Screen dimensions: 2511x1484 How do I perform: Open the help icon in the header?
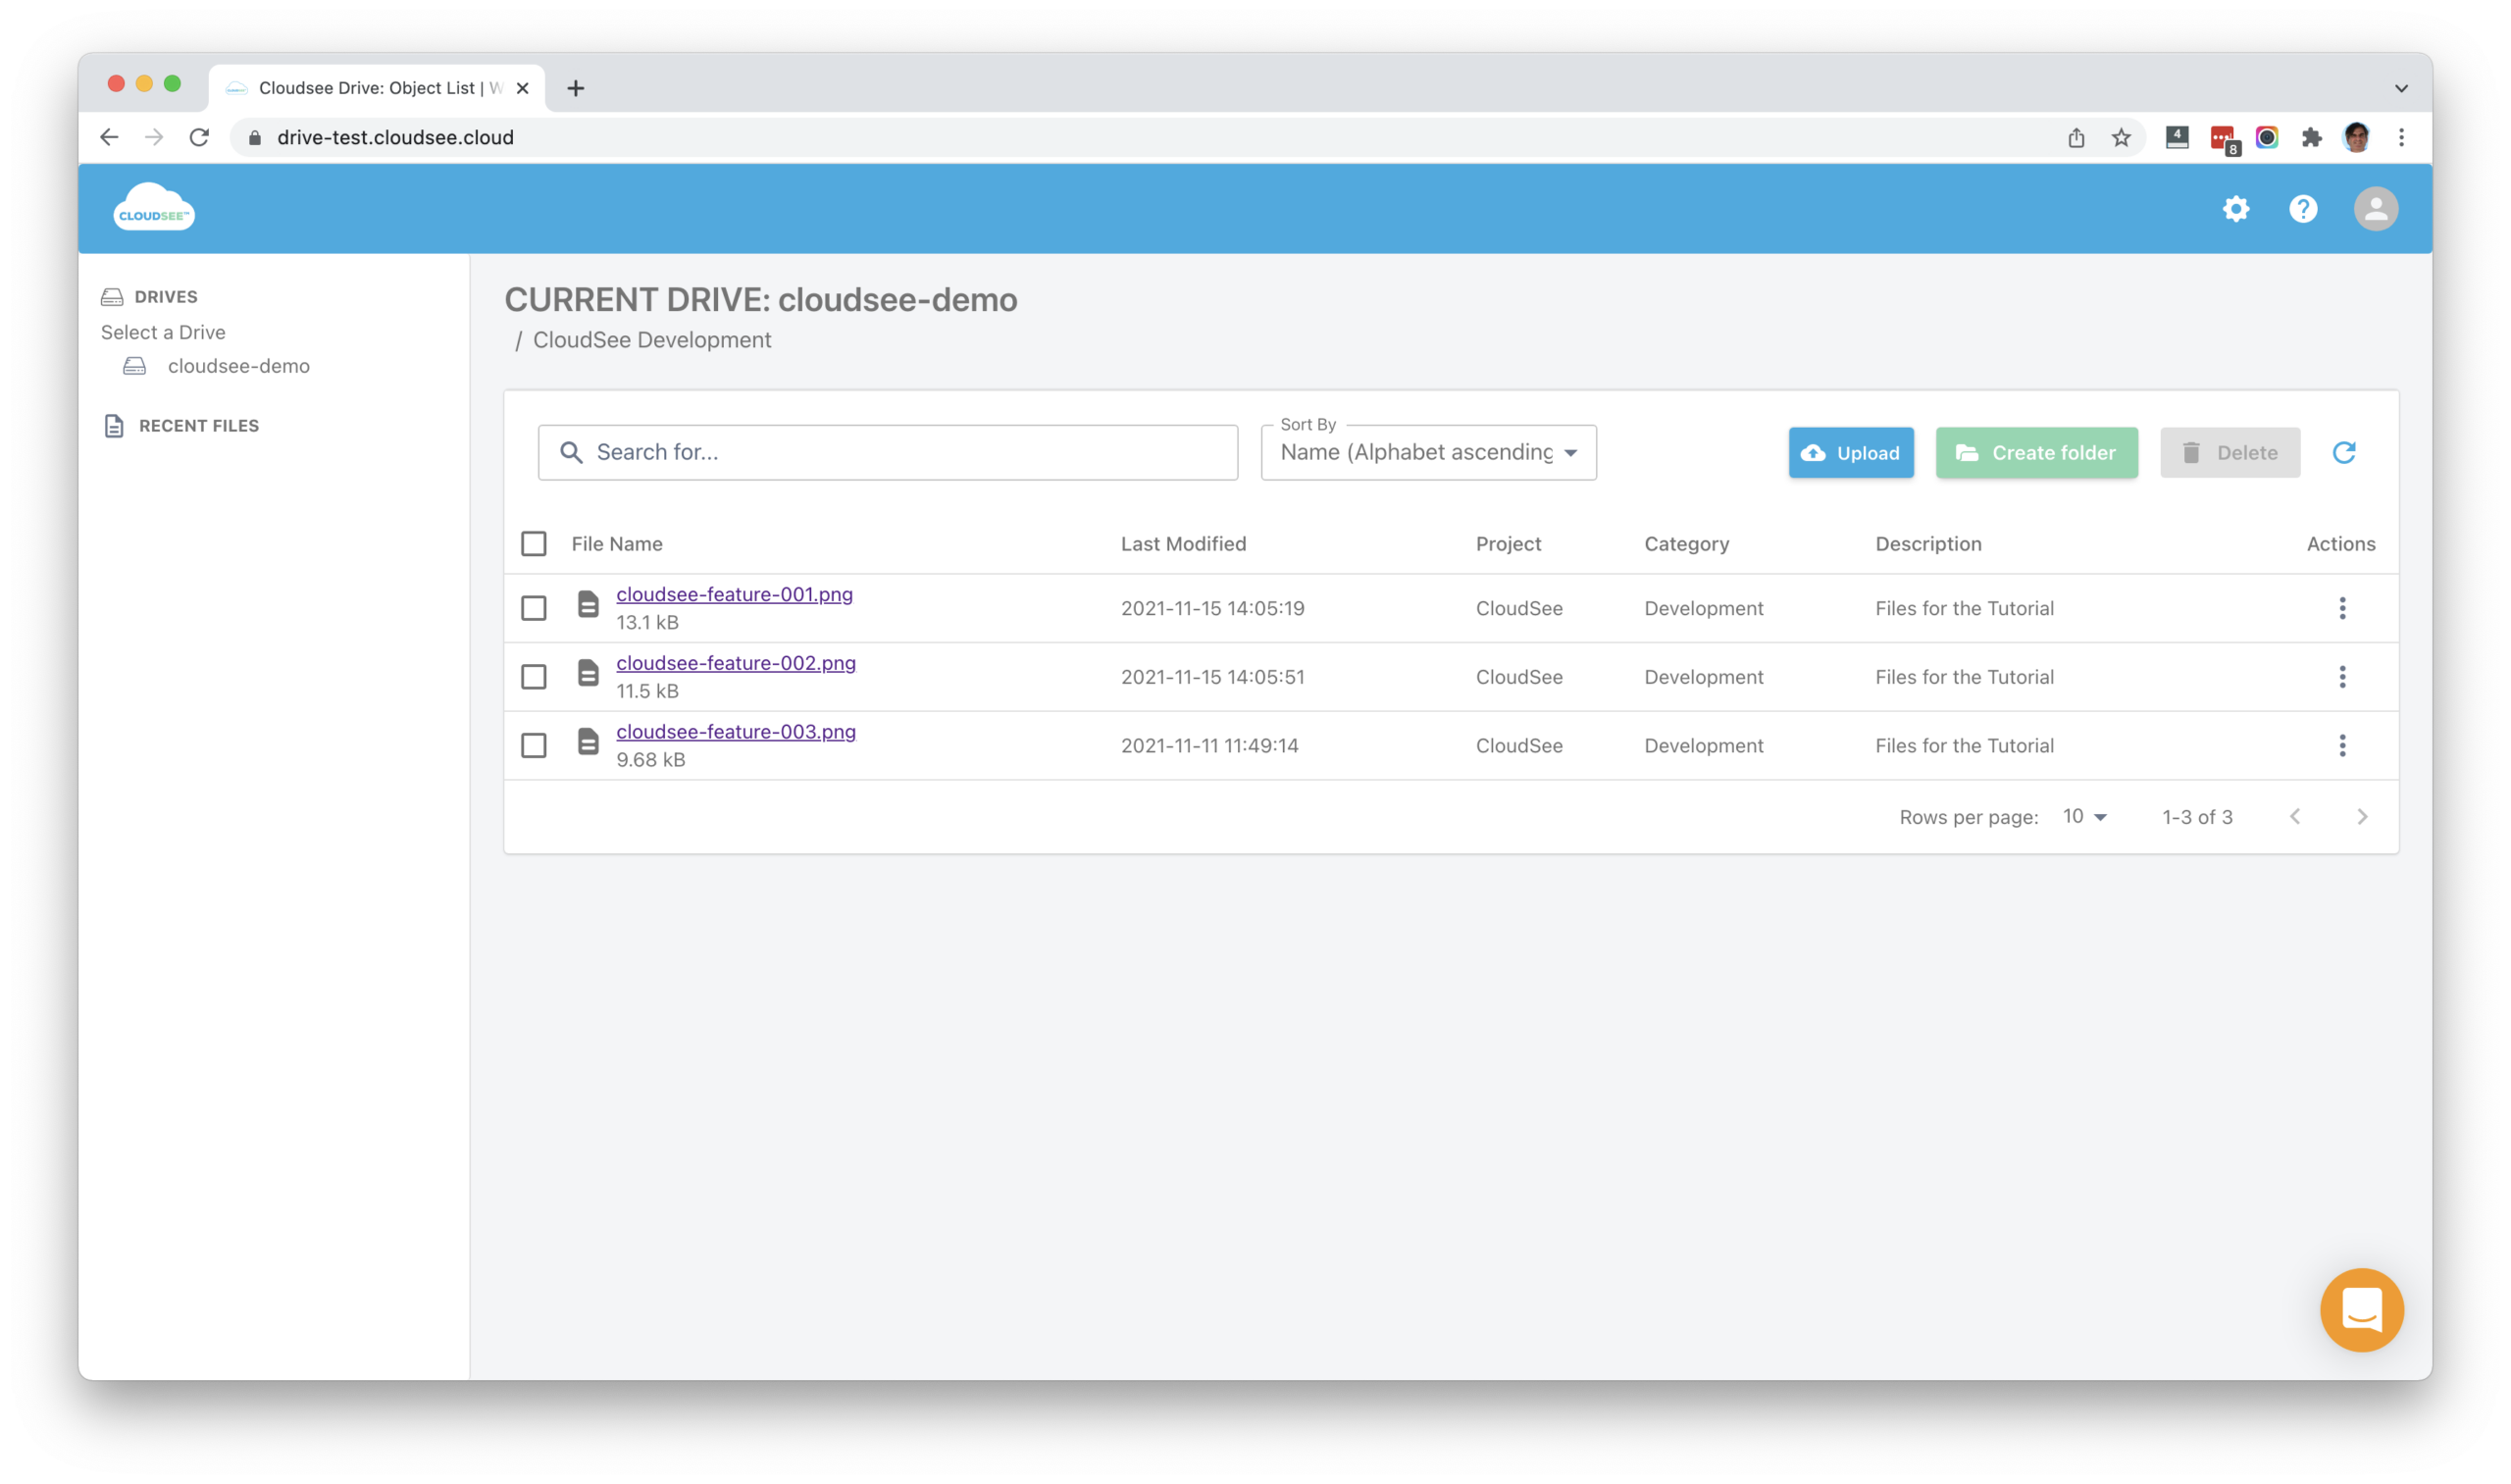point(2303,209)
